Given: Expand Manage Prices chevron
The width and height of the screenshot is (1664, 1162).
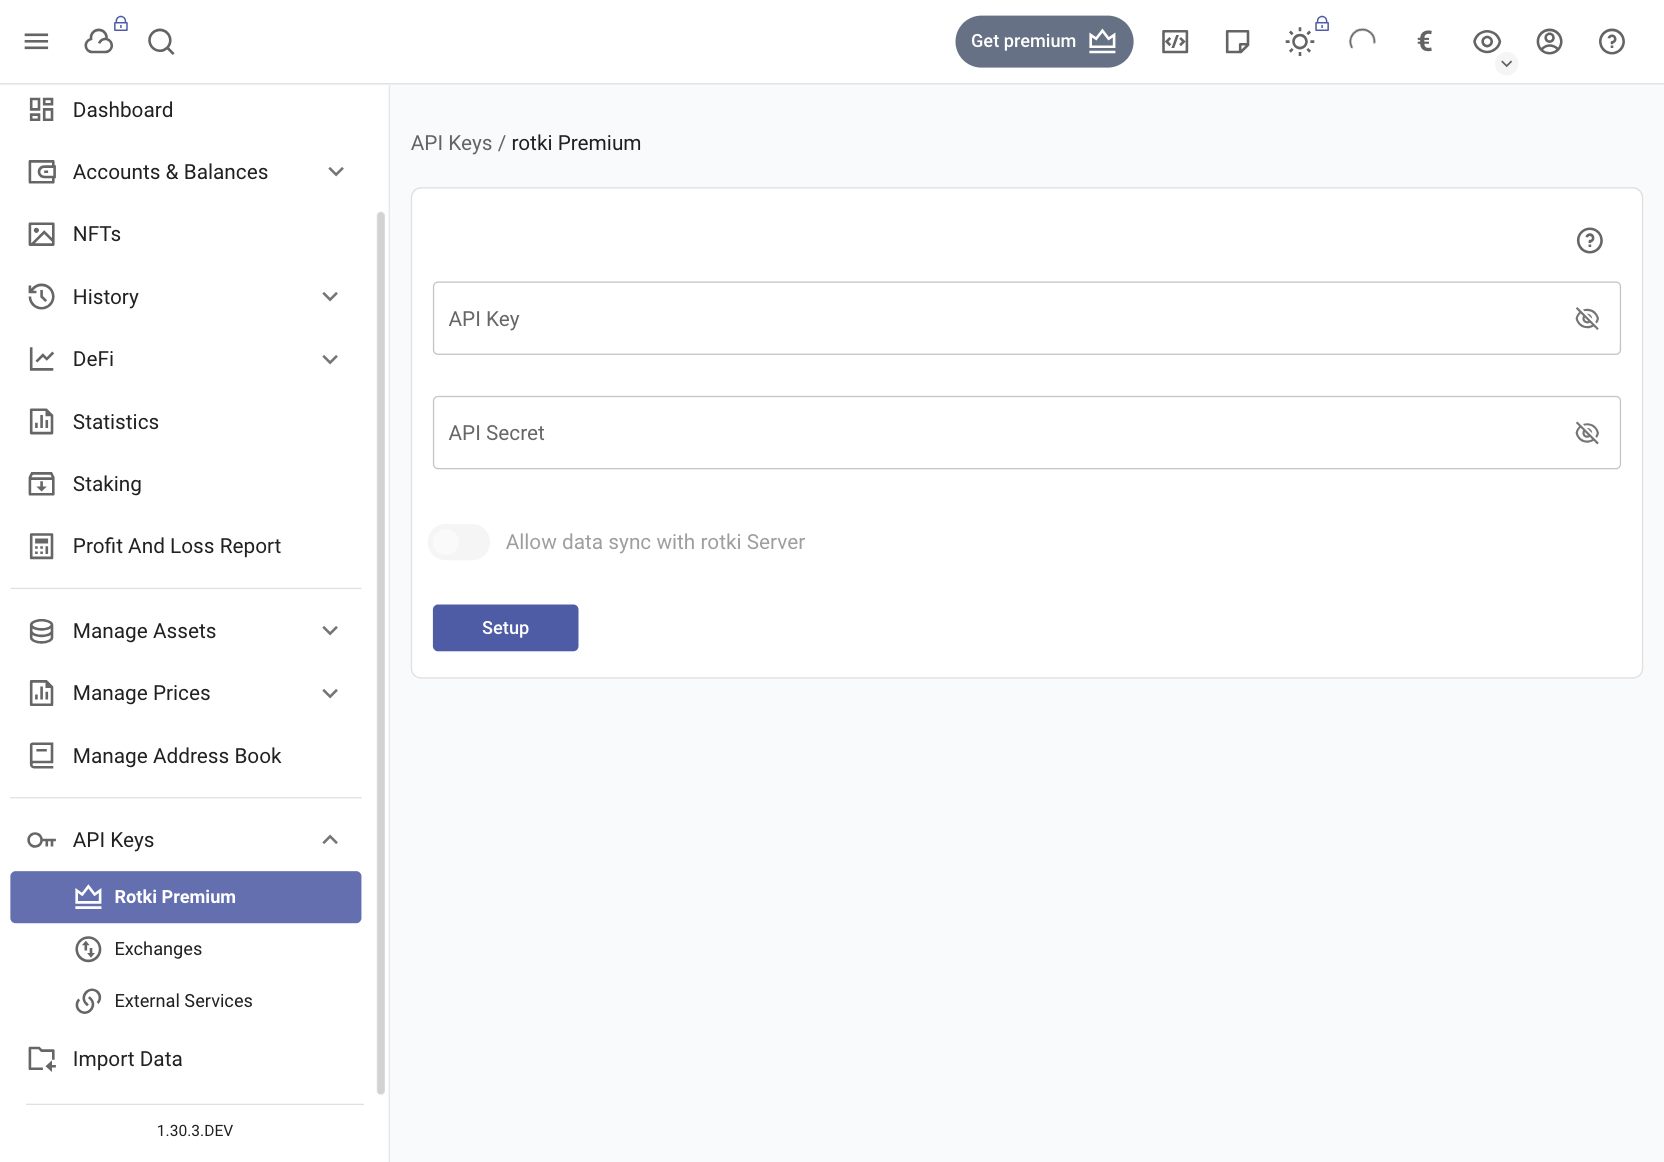Looking at the screenshot, I should click(x=330, y=693).
